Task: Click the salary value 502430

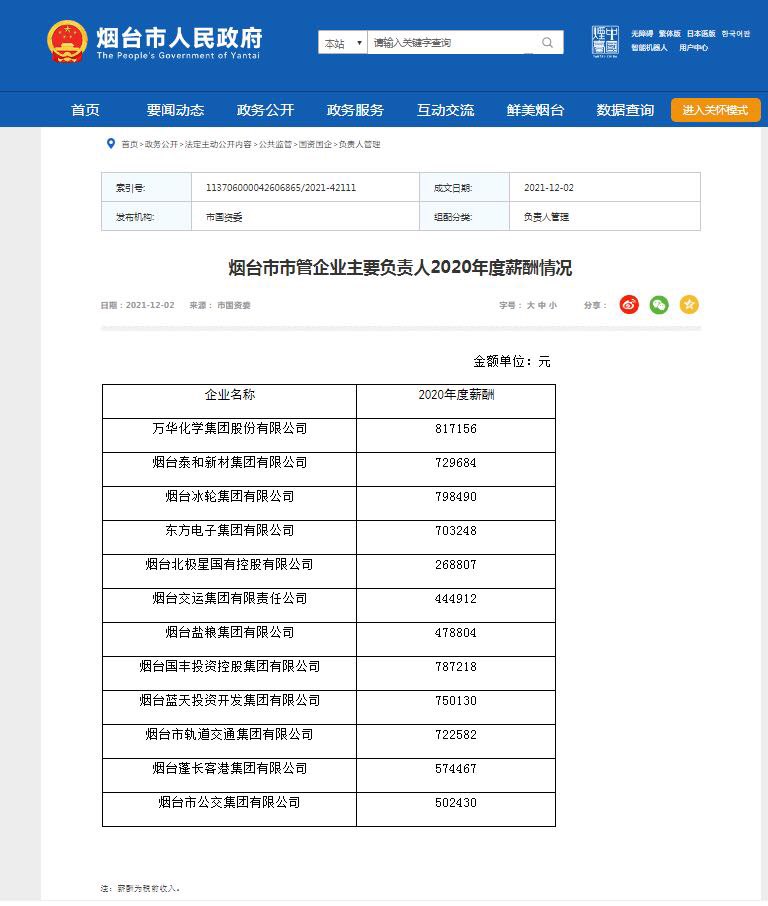Action: click(x=456, y=803)
